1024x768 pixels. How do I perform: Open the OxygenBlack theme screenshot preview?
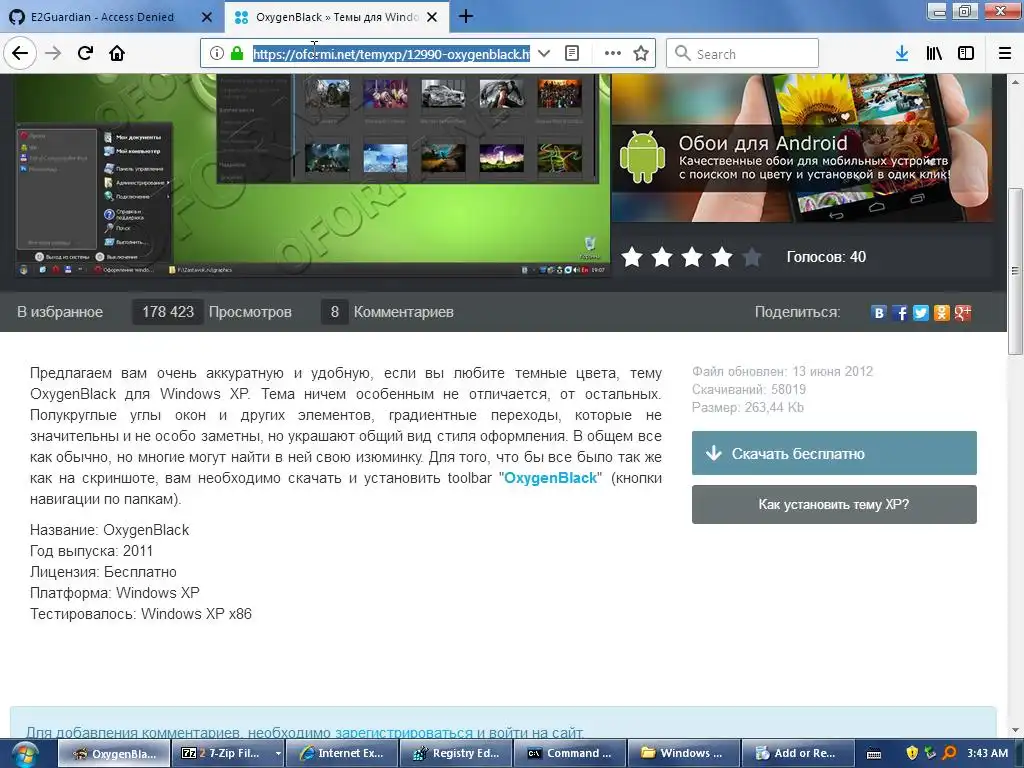(313, 176)
